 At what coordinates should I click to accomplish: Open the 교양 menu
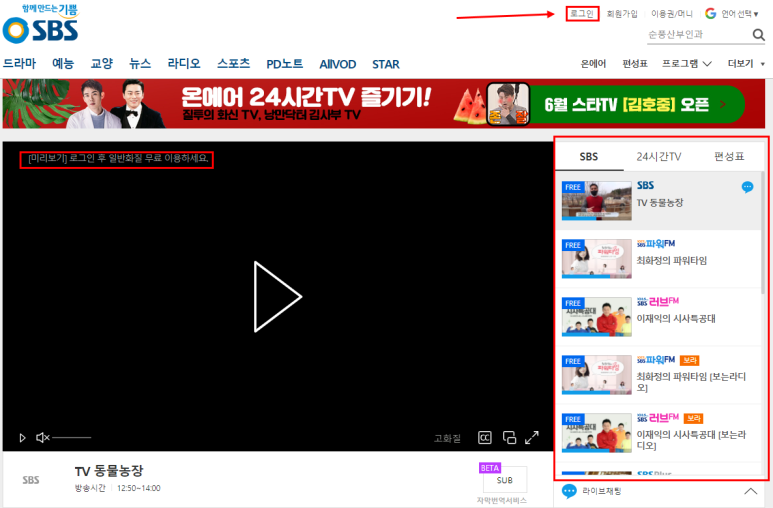click(x=102, y=64)
